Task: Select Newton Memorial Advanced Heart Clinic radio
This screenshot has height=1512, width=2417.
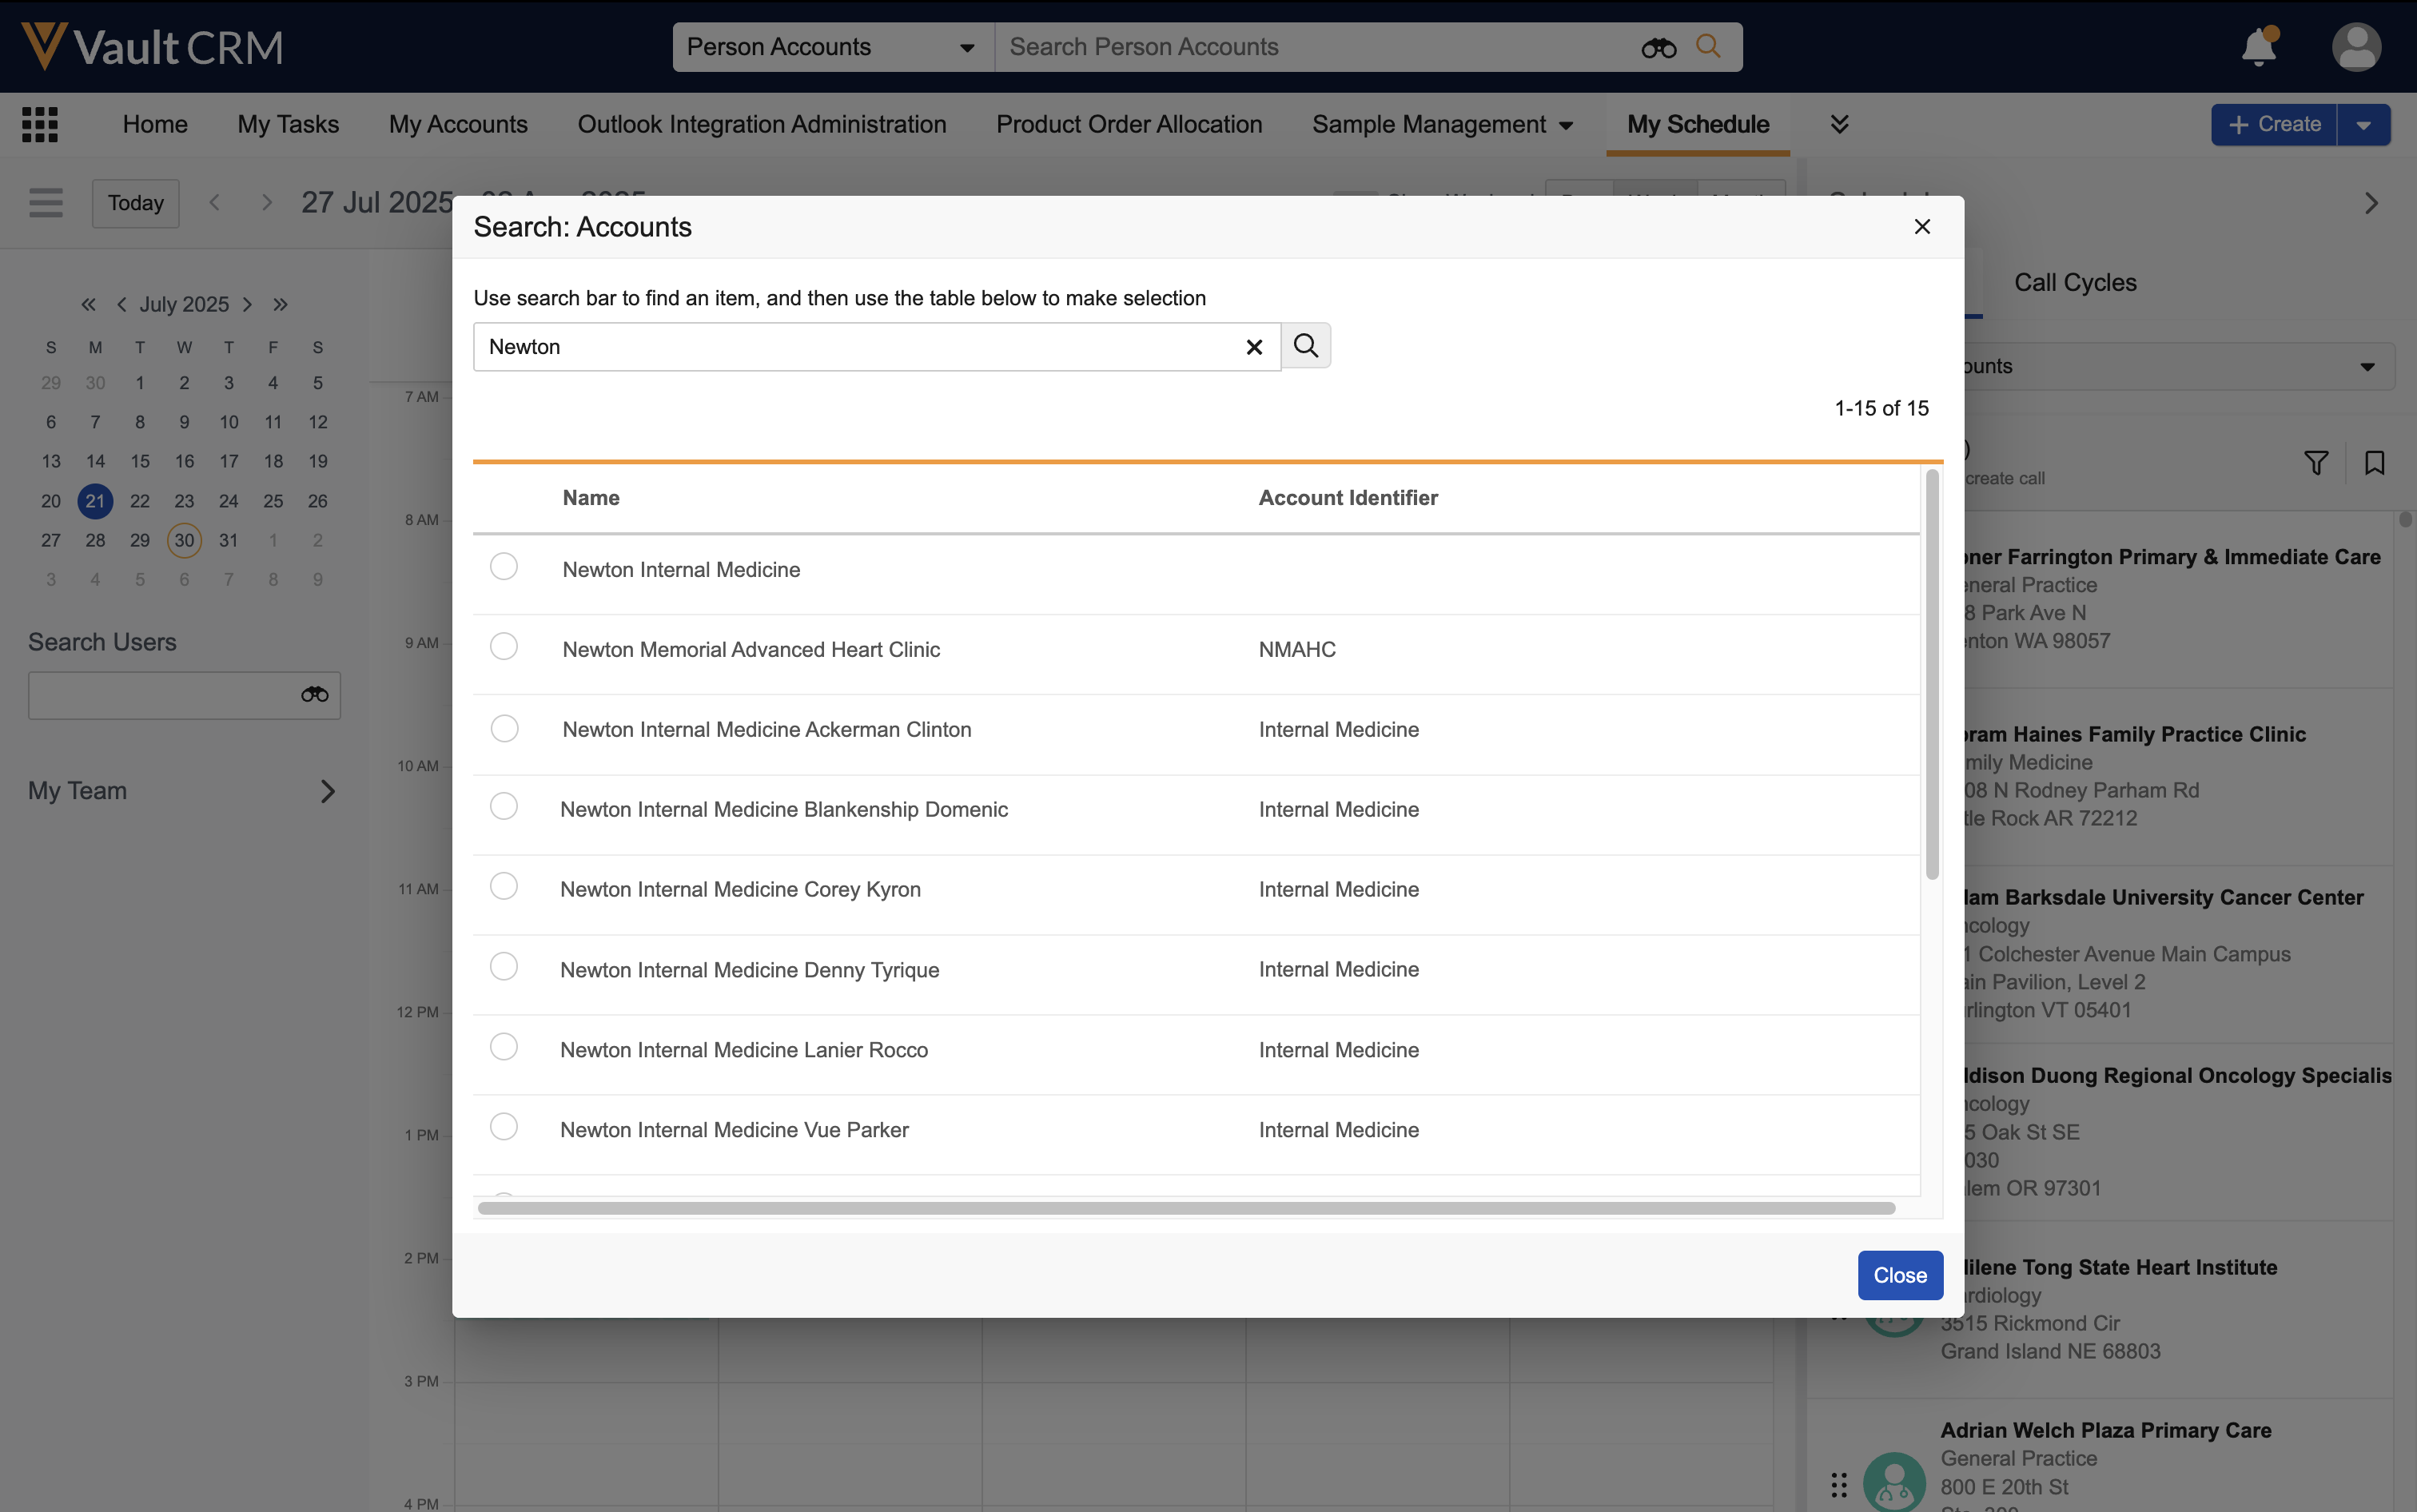Action: coord(504,647)
